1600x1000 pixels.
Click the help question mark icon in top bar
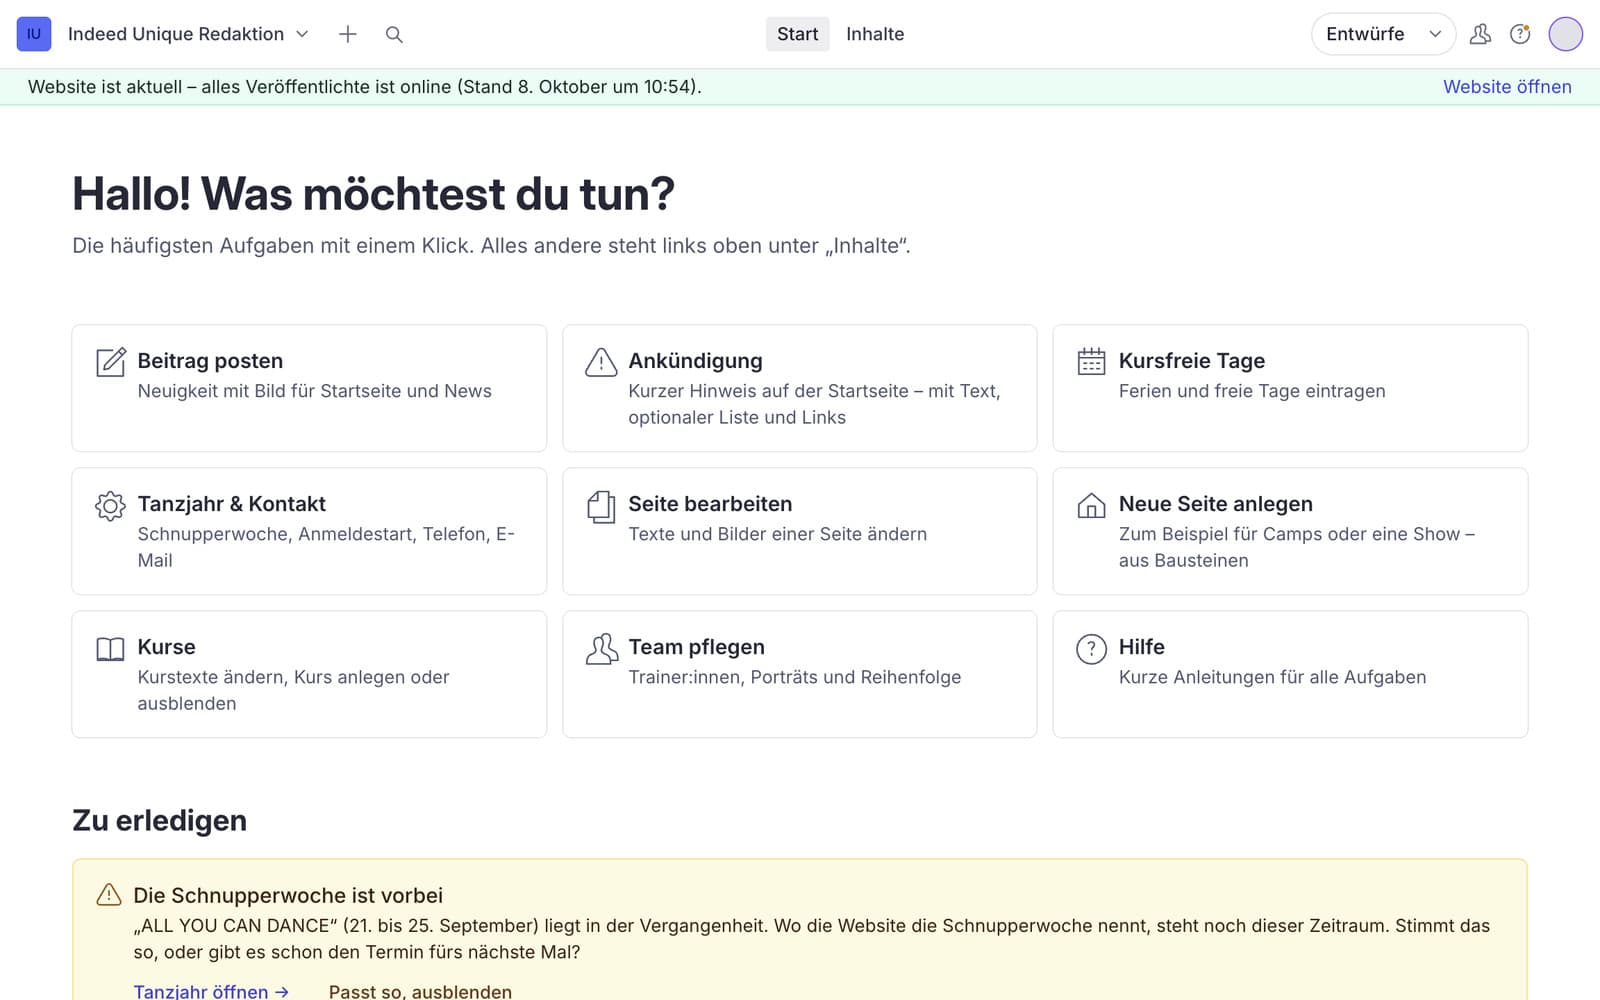(1520, 34)
